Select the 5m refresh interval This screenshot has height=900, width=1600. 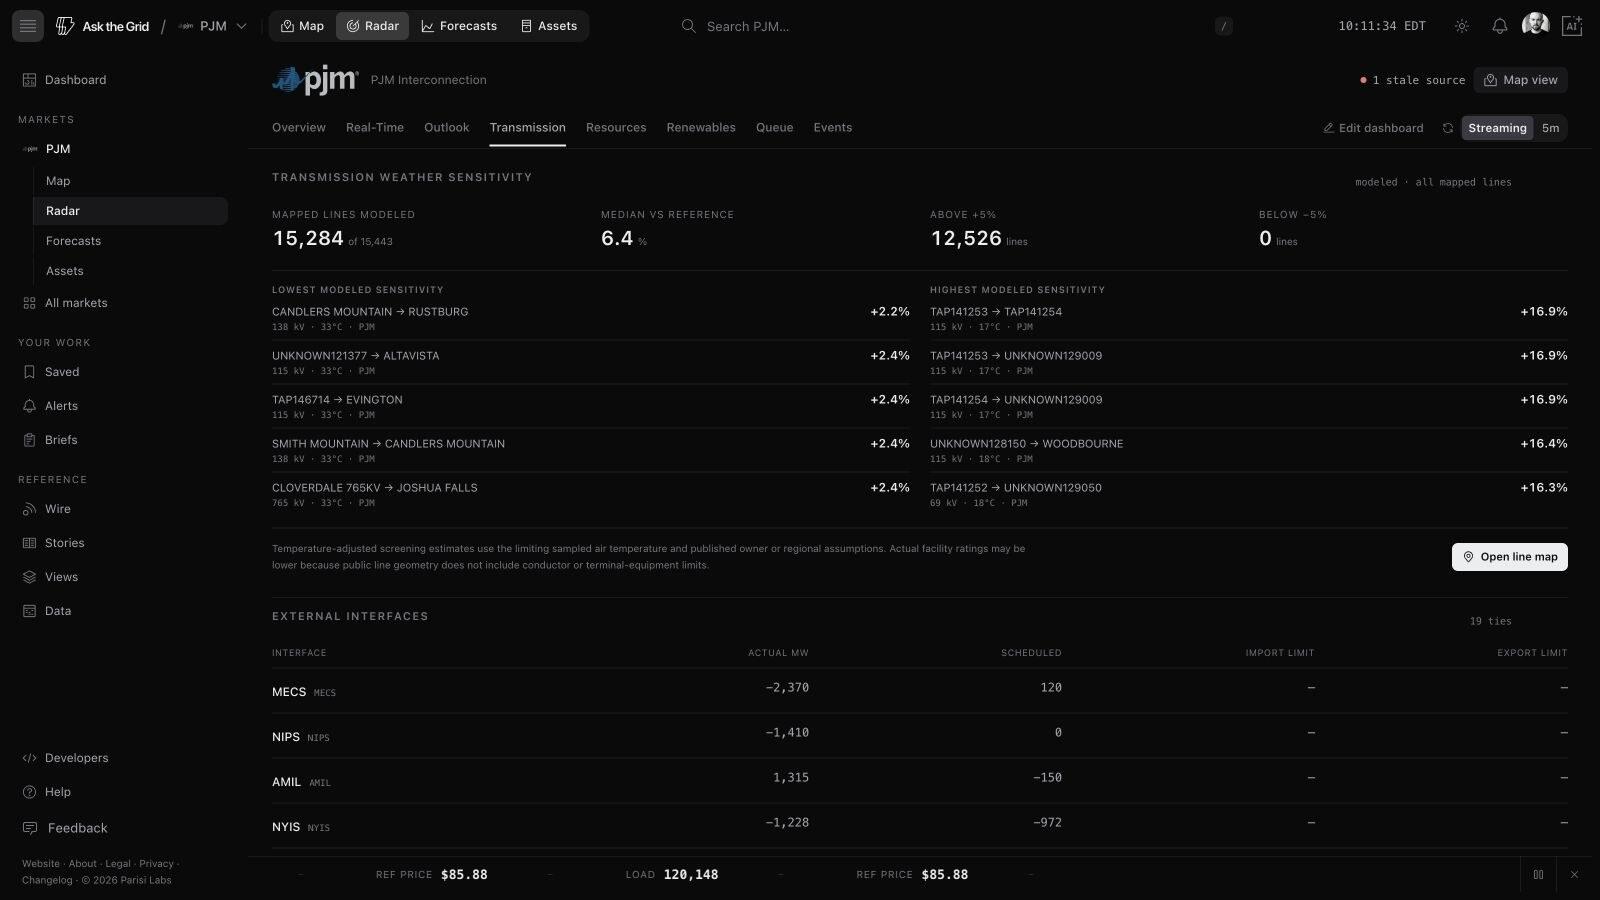point(1550,128)
